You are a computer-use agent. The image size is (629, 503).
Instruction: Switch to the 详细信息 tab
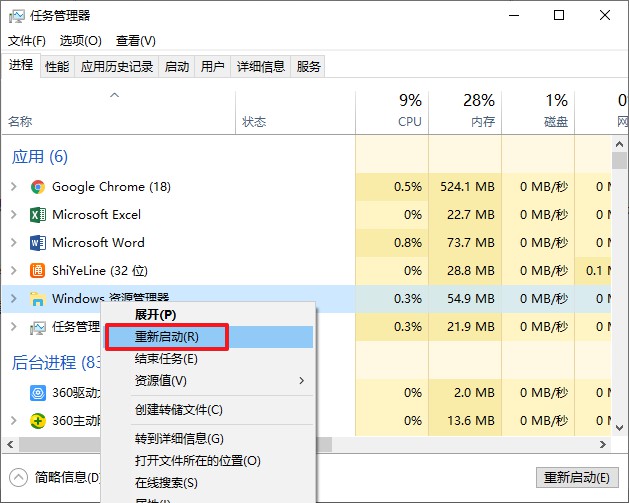261,67
